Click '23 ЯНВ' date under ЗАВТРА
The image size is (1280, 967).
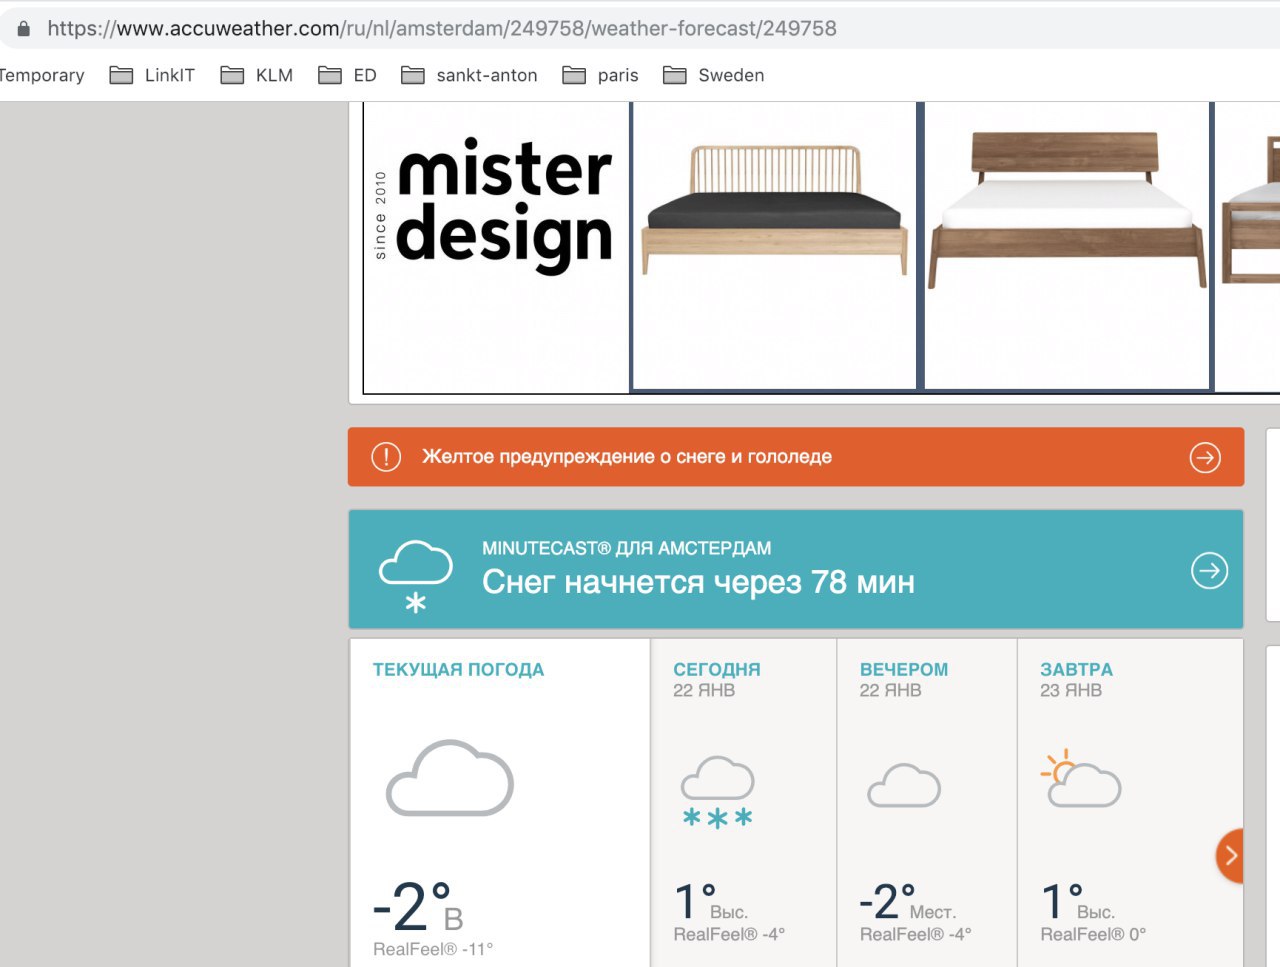1071,690
